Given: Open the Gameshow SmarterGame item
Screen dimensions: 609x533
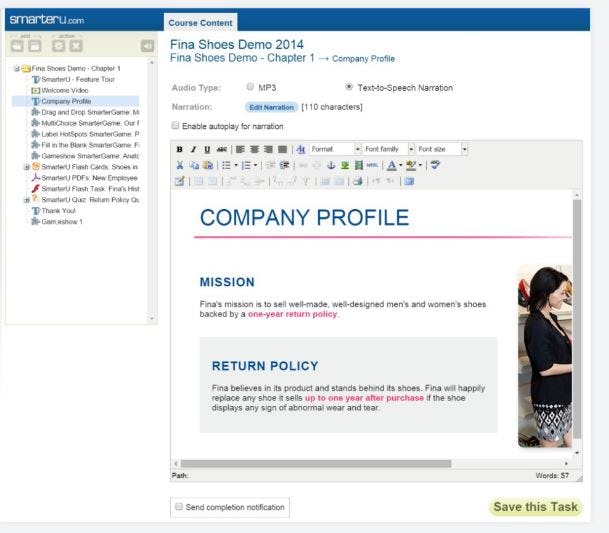Looking at the screenshot, I should tap(90, 156).
